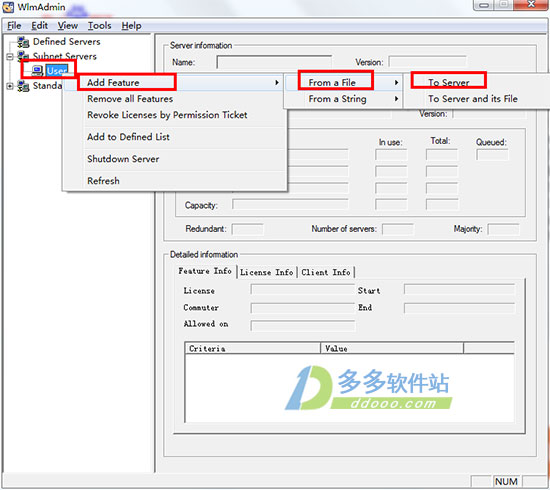Expand the Standalone tree node
Screen dimensions: 550x490
[9, 86]
